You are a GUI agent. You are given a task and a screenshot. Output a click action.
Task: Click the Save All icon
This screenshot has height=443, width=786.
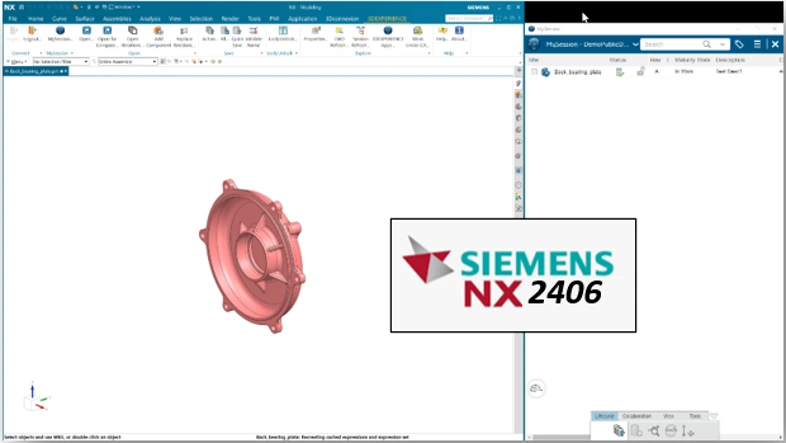pyautogui.click(x=225, y=31)
